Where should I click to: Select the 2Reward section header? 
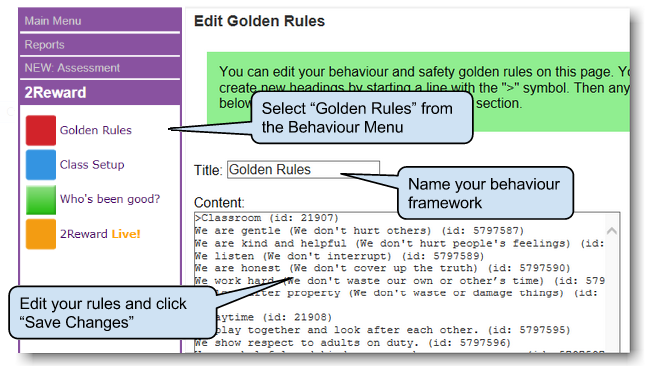pos(99,92)
